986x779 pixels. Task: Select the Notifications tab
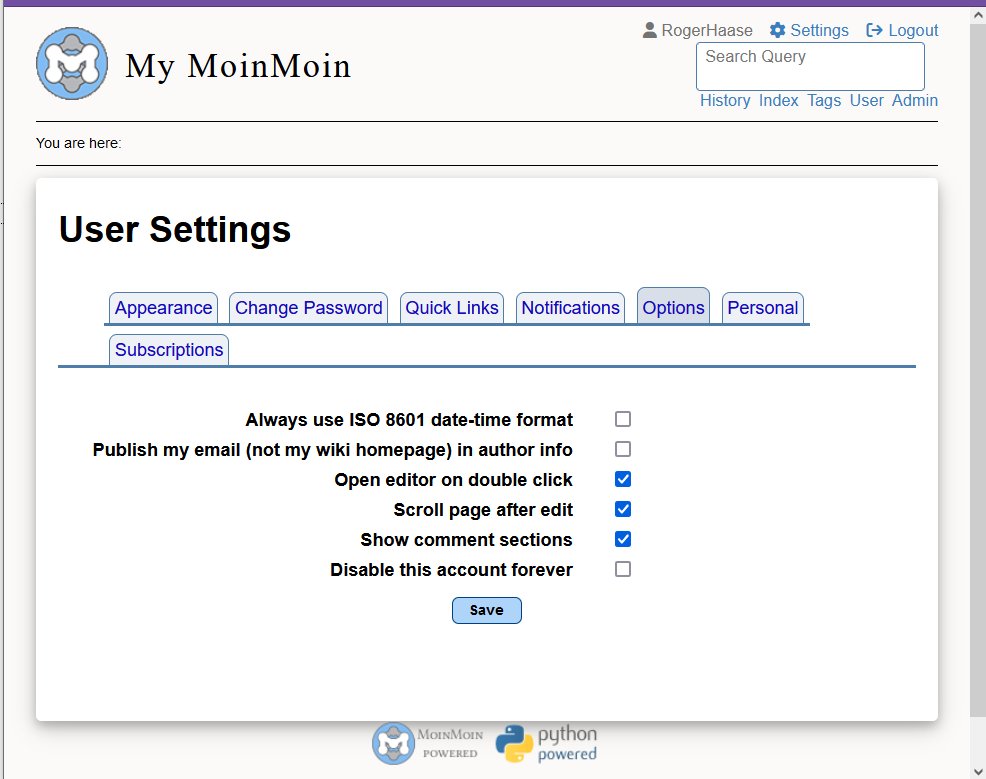point(570,308)
